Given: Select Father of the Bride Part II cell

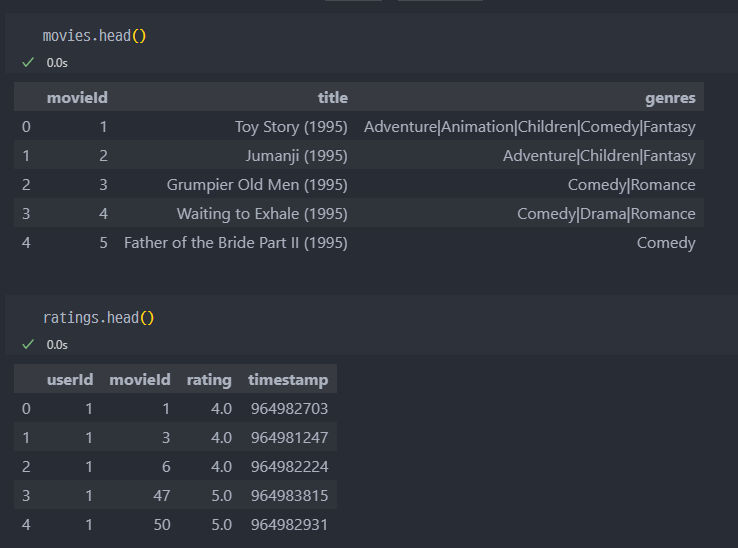Looking at the screenshot, I should click(235, 243).
